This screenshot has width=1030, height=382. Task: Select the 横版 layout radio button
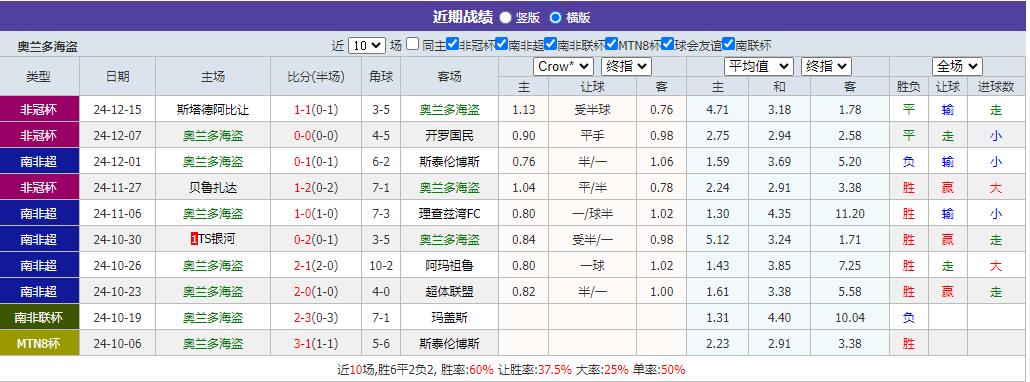tap(556, 18)
